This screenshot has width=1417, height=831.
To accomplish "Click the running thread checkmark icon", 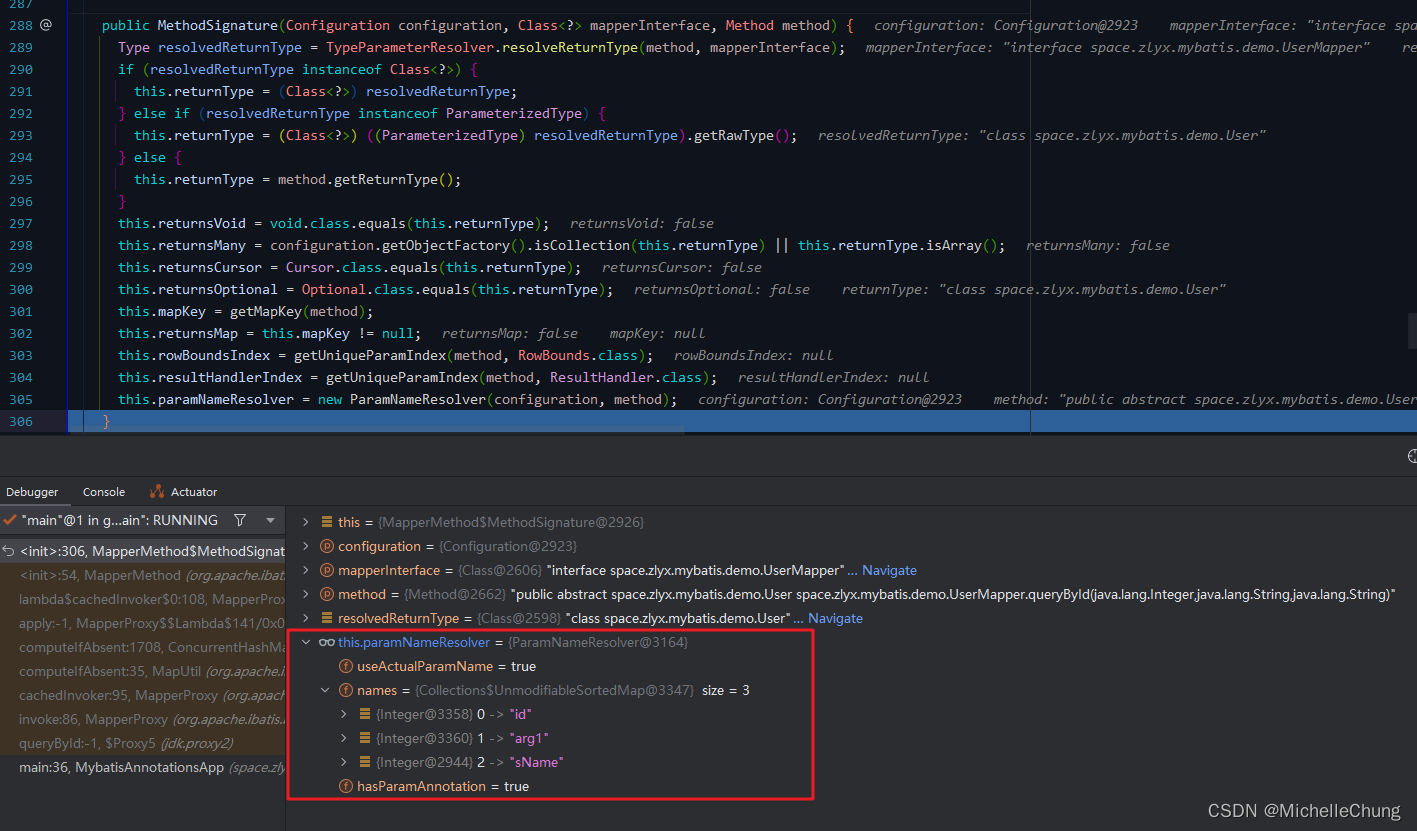I will pos(10,520).
